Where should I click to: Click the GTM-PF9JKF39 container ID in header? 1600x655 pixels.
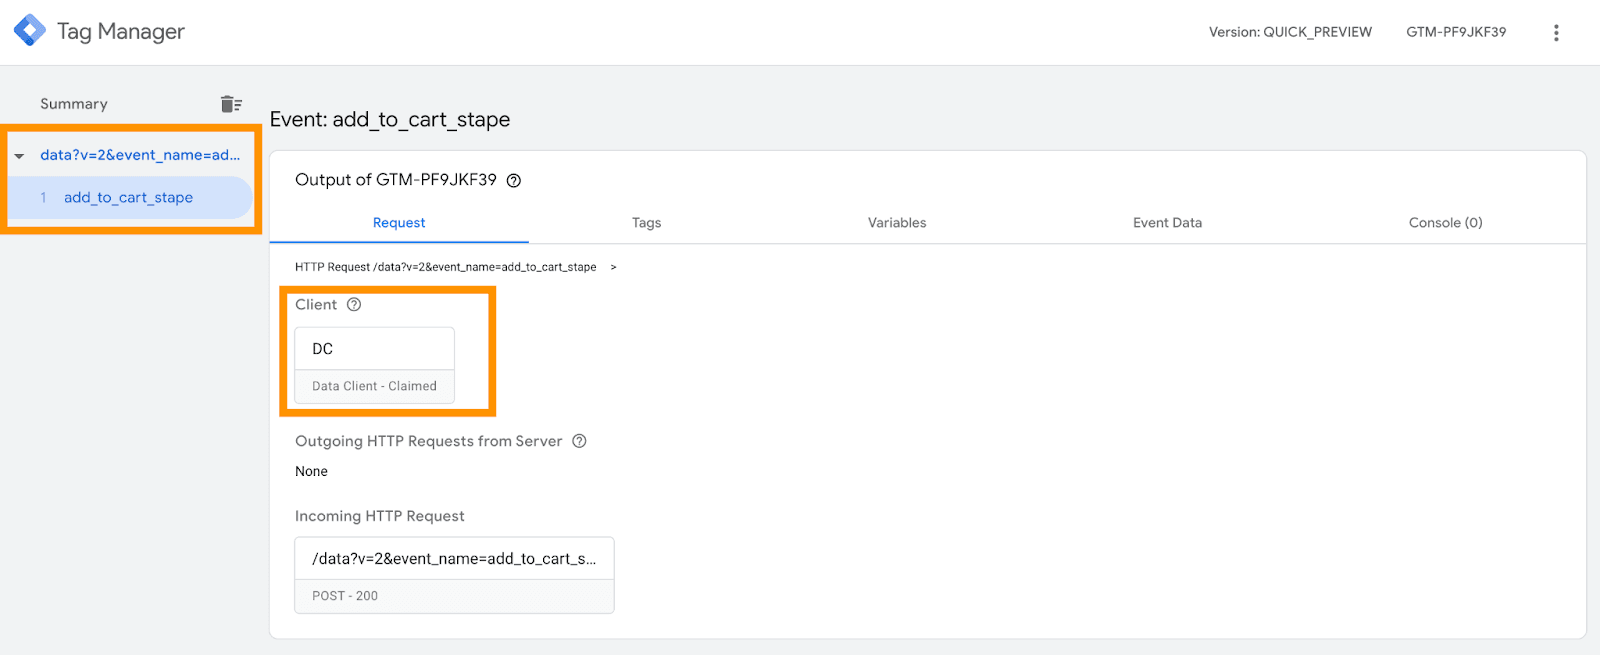pos(1456,32)
